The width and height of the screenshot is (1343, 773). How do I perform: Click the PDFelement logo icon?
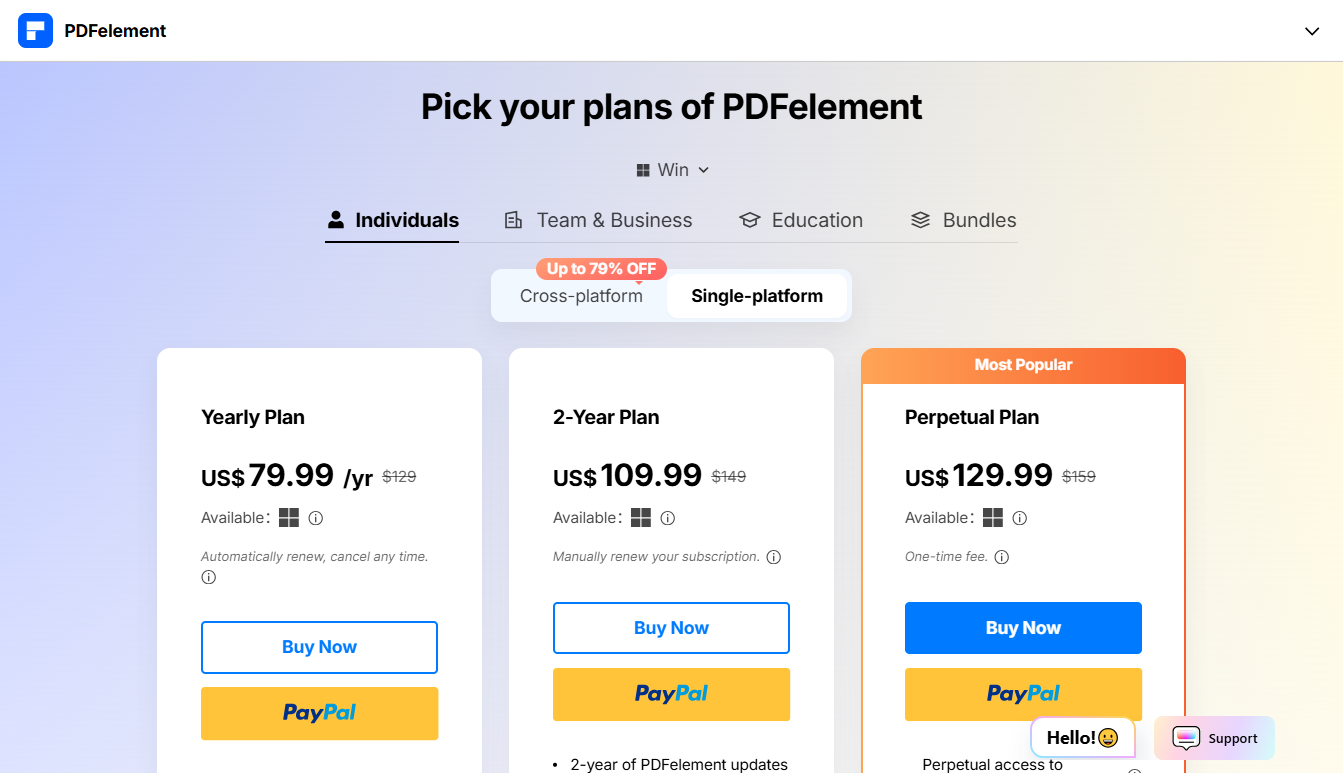[x=36, y=30]
